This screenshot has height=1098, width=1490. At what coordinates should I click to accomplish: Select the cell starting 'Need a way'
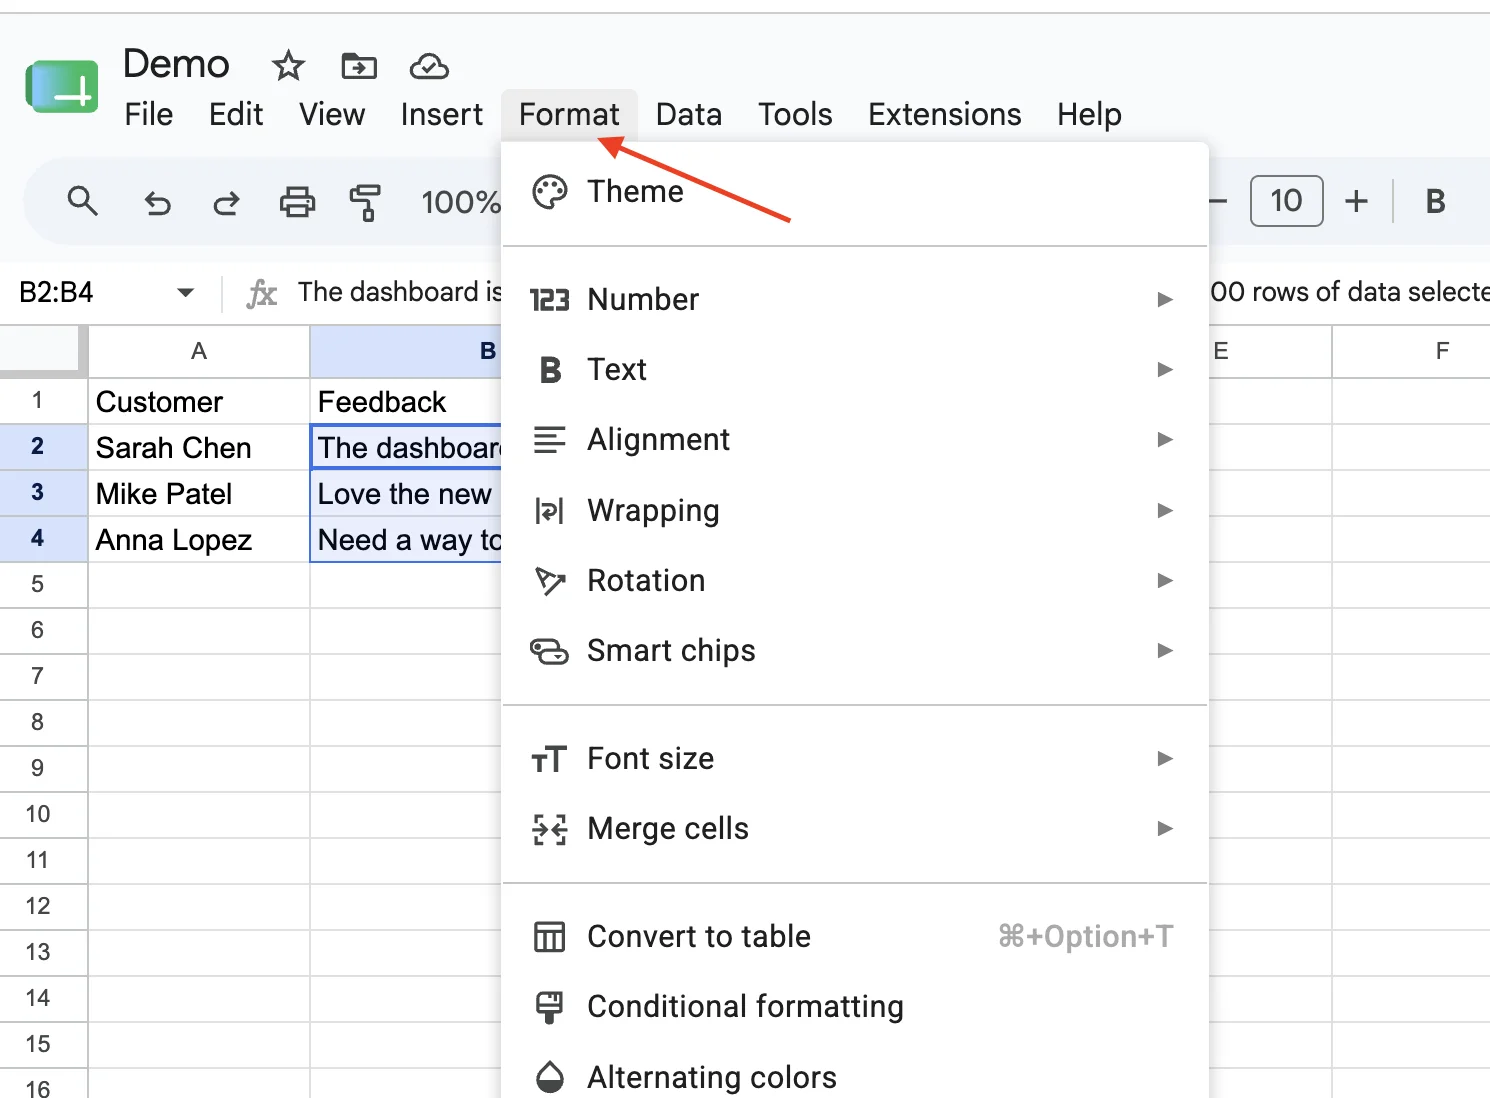tap(406, 539)
